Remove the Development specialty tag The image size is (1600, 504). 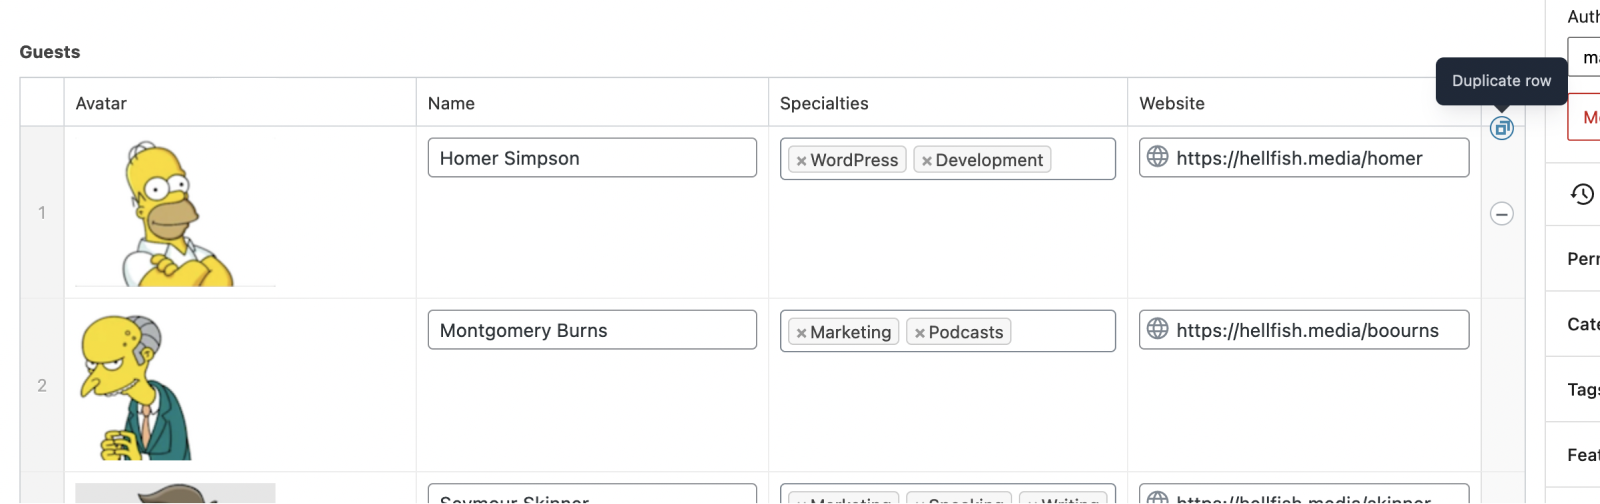[x=927, y=161]
